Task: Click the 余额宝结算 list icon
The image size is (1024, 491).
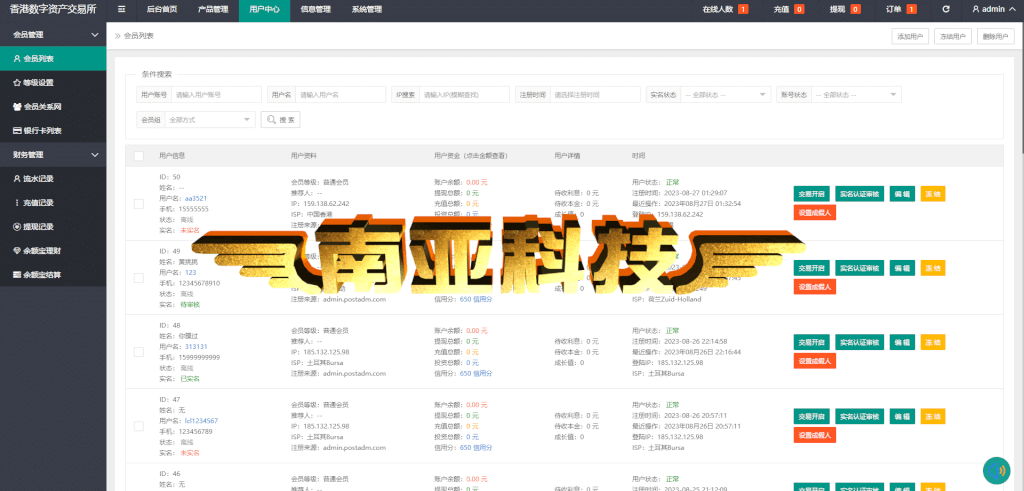Action: (x=17, y=275)
